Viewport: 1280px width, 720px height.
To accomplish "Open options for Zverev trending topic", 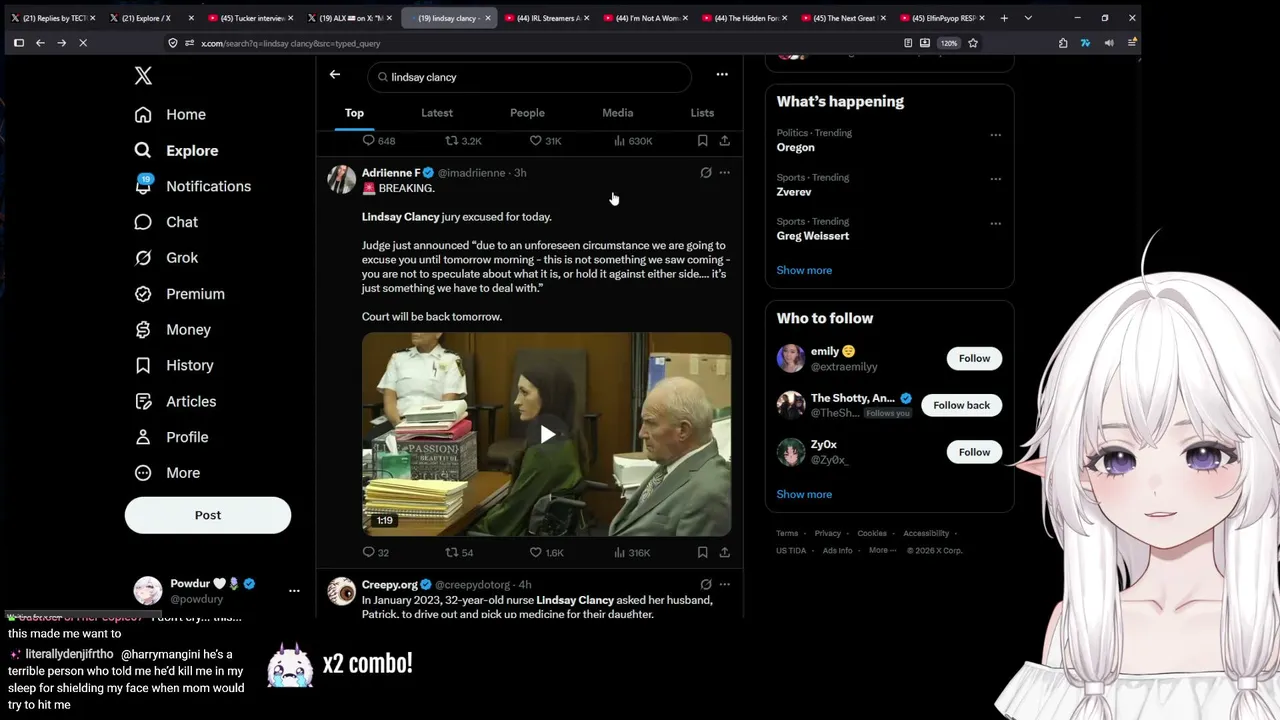I will (995, 179).
